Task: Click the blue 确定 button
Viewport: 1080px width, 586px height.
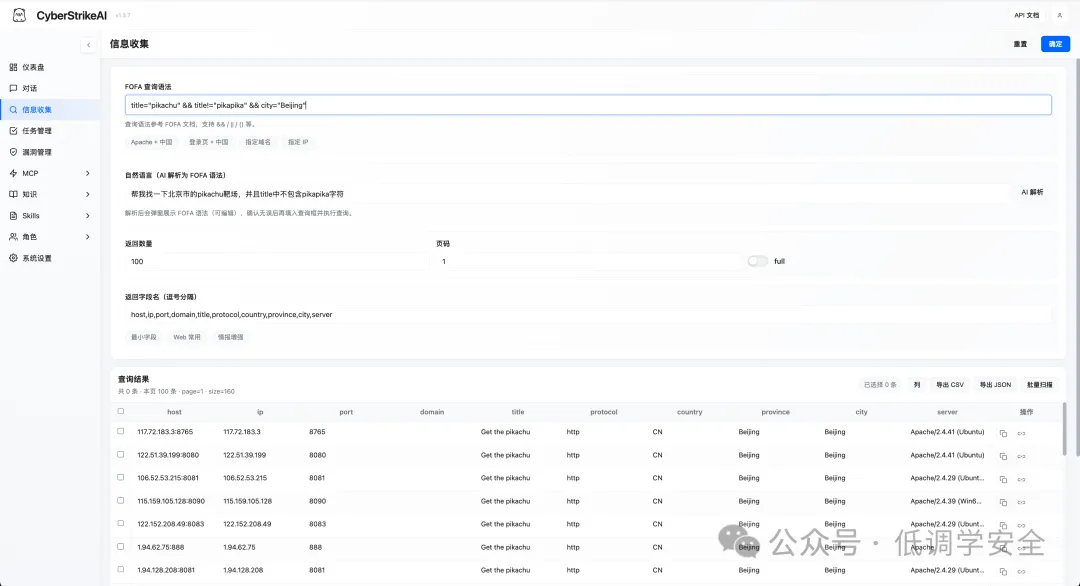Action: [x=1055, y=44]
